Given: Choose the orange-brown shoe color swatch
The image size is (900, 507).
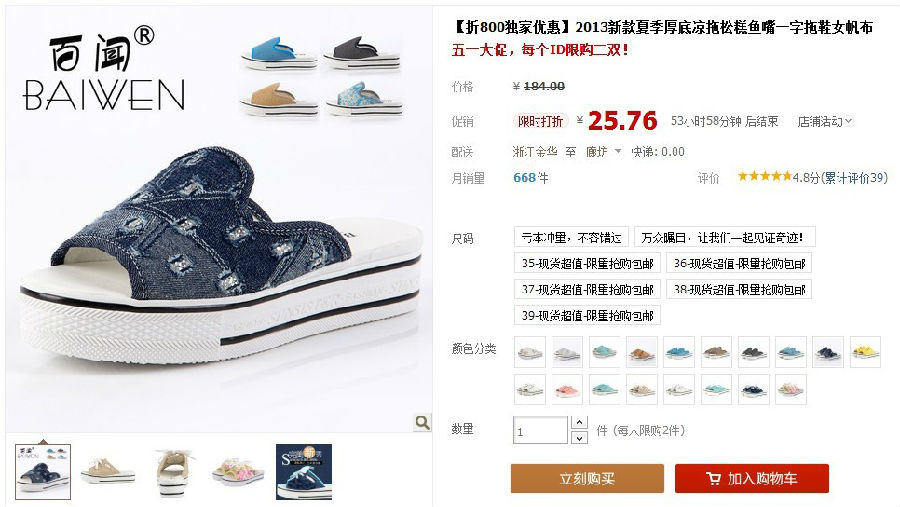Looking at the screenshot, I should (641, 352).
